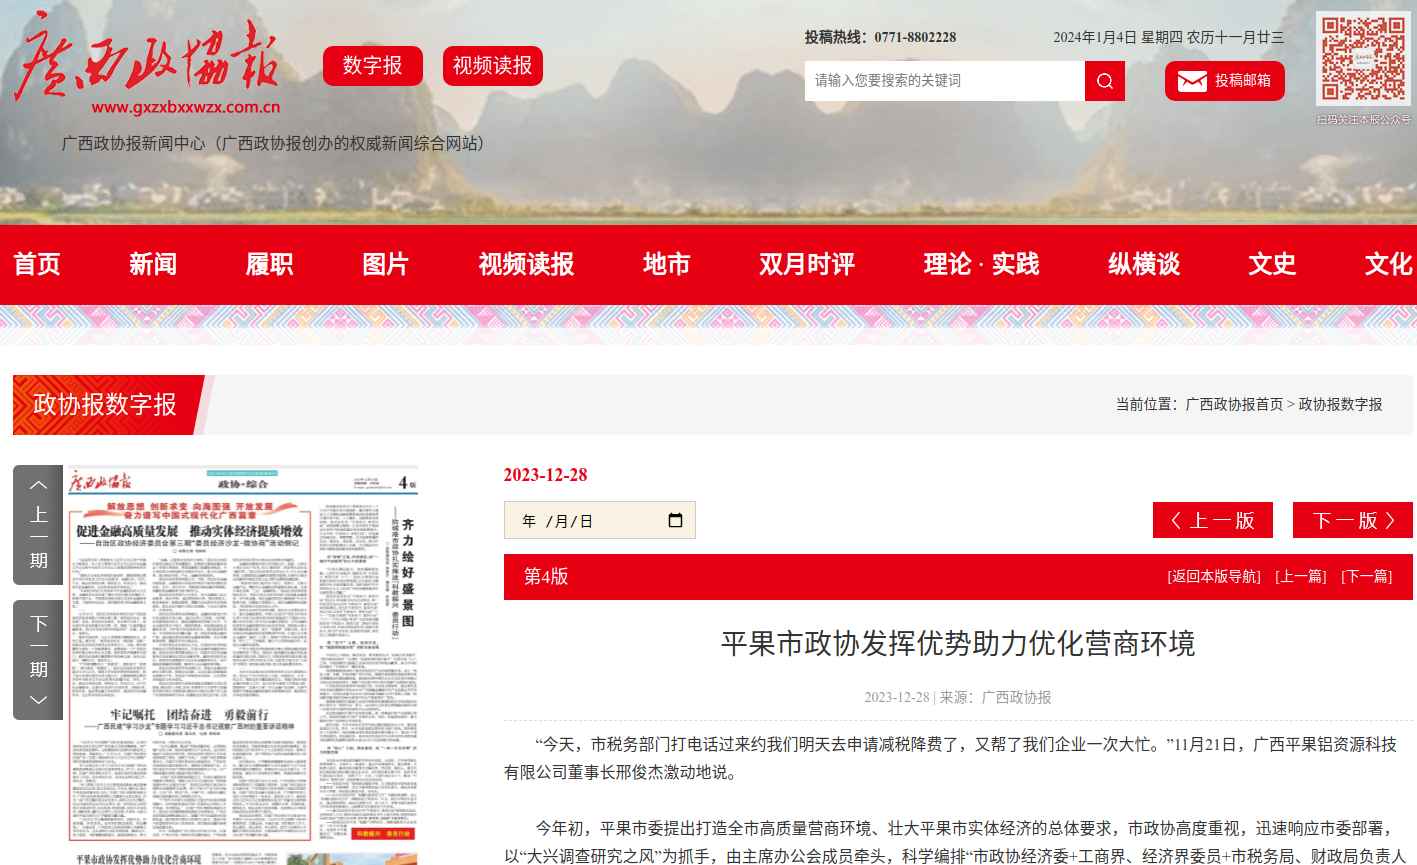
Task: Click the keyword search input field
Action: [x=944, y=81]
